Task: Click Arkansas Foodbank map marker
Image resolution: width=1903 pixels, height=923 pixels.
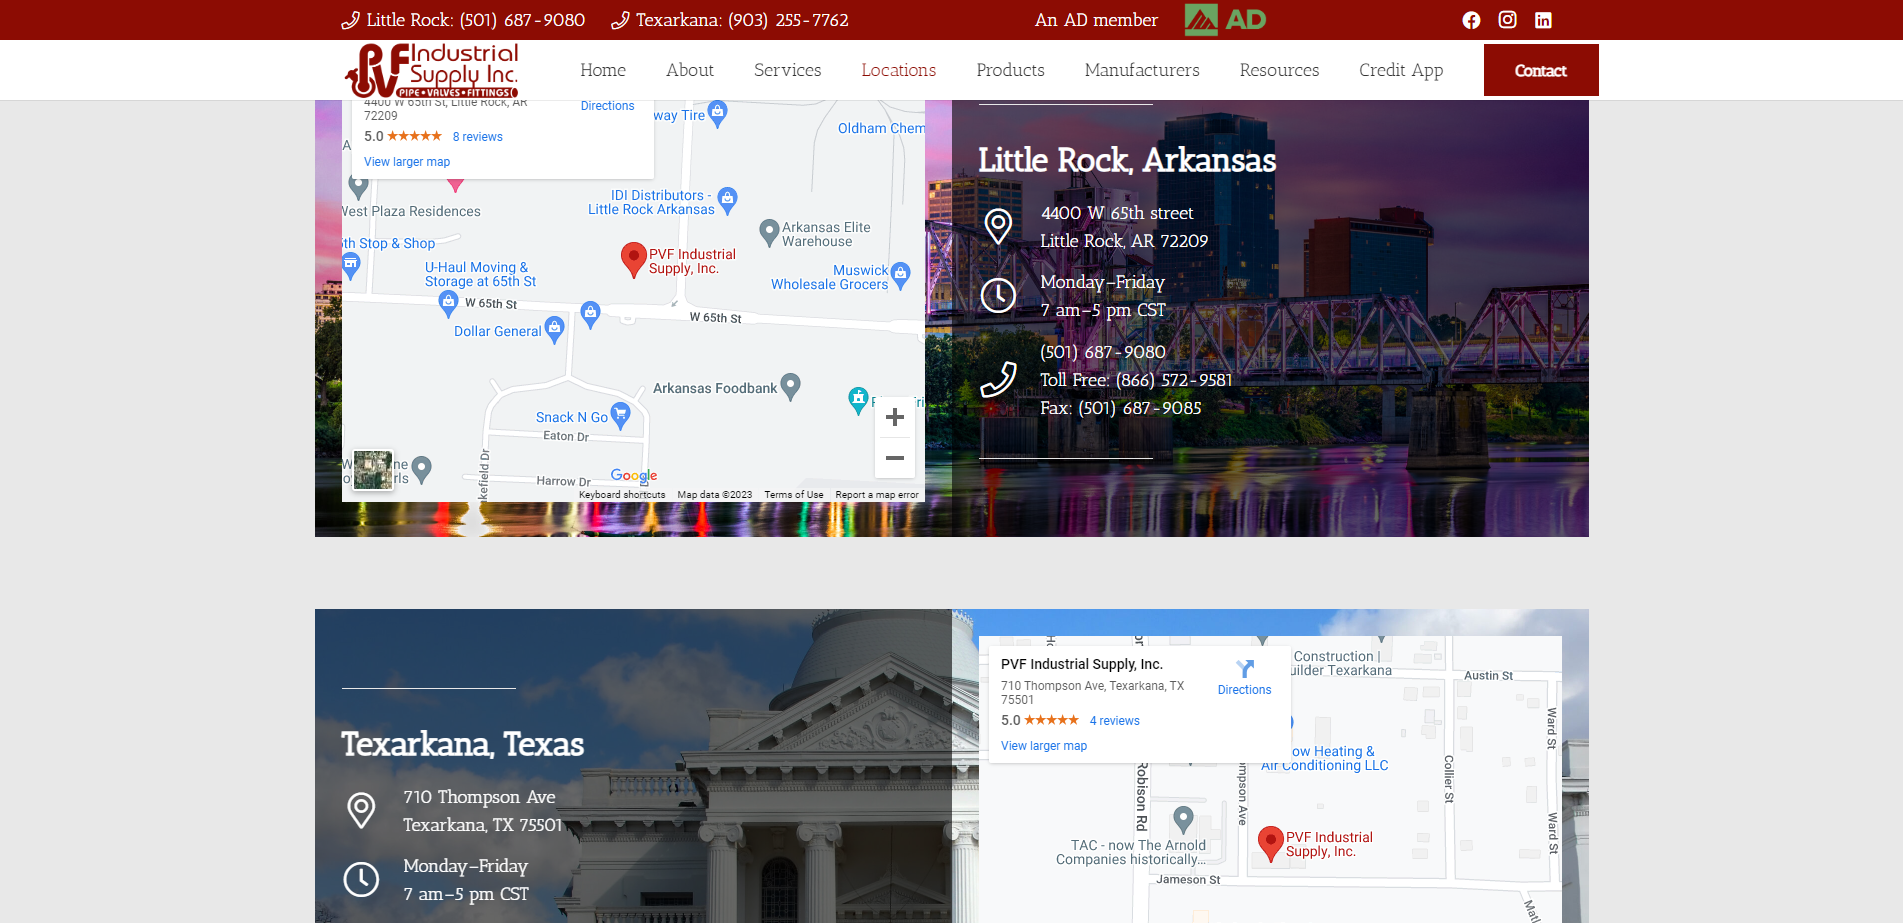Action: pyautogui.click(x=791, y=386)
